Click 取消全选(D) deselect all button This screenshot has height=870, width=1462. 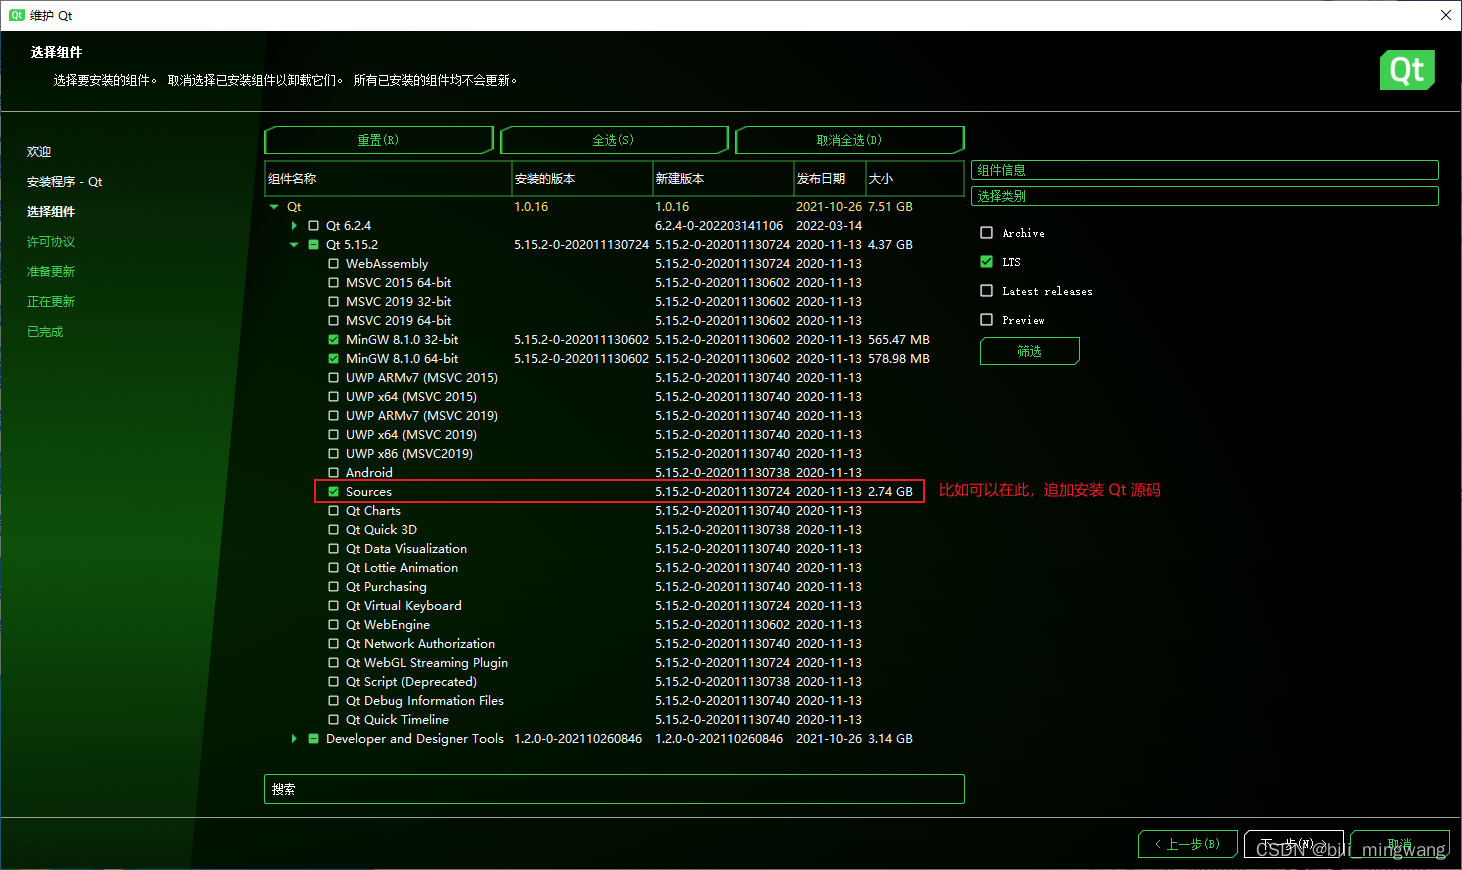click(850, 140)
